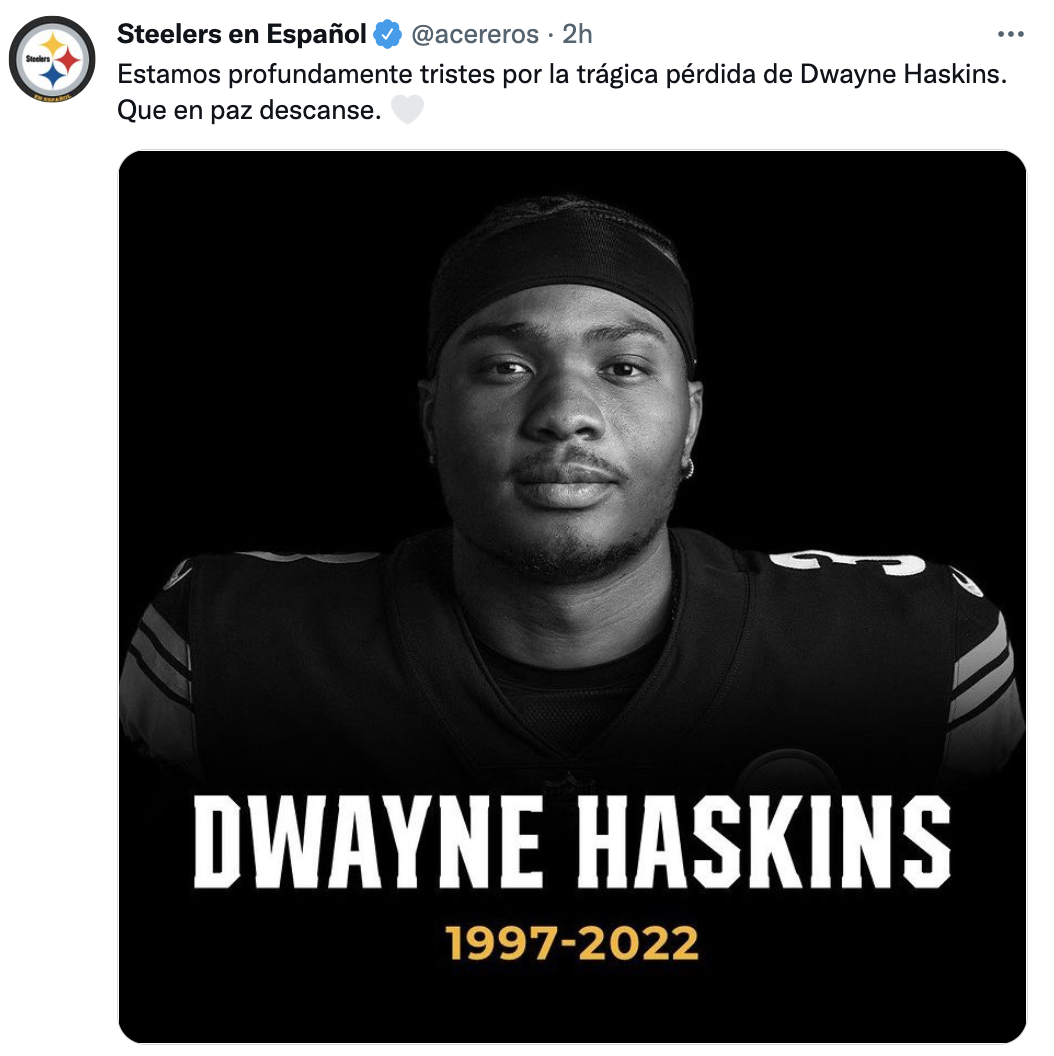Open the "Steelers en Español" profile name
The width and height of the screenshot is (1054, 1056).
242,34
